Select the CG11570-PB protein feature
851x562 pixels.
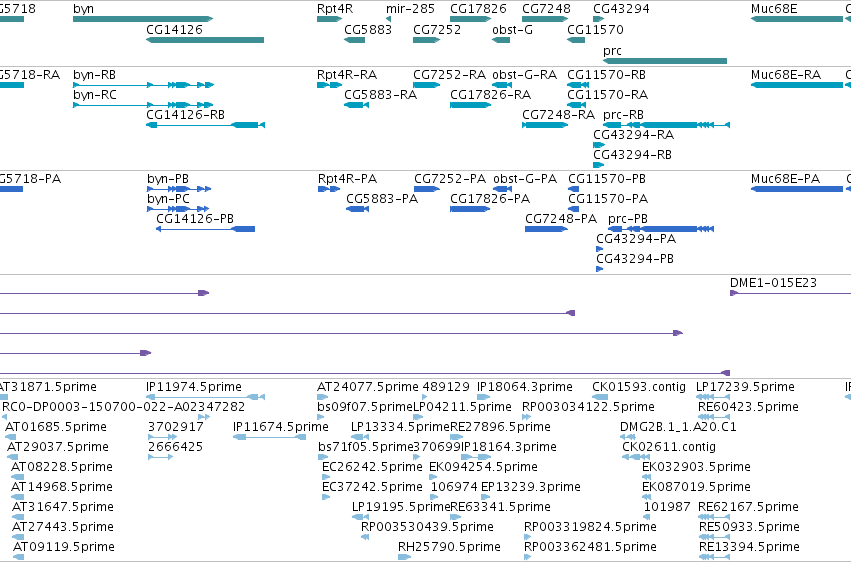click(x=574, y=189)
